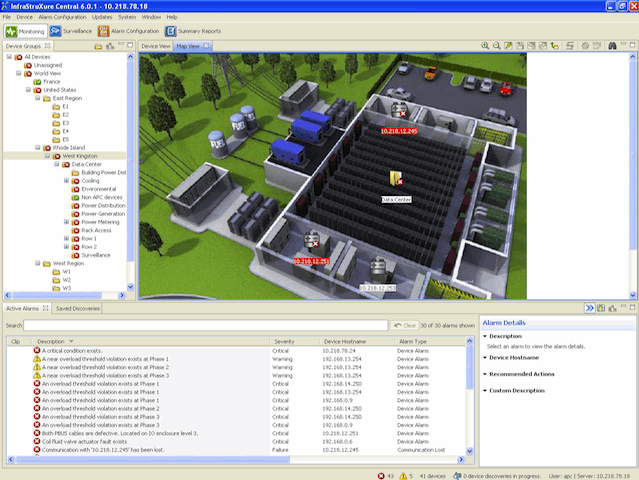Collapse the Custom Description section

[x=485, y=390]
